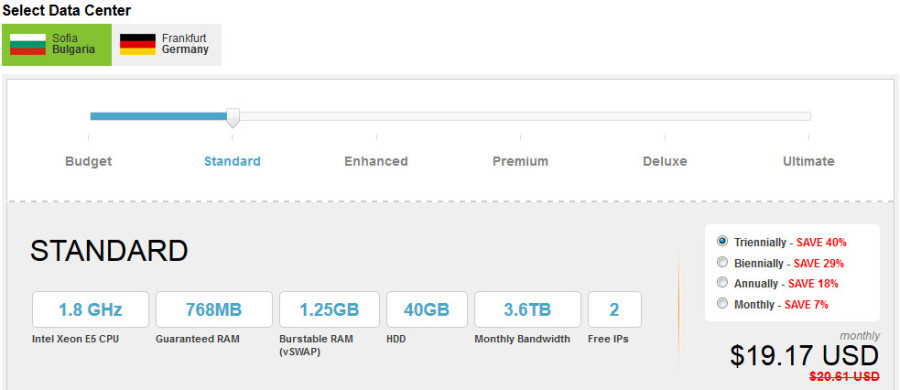Click the Bulgaria flag icon
This screenshot has width=900, height=390.
click(28, 45)
